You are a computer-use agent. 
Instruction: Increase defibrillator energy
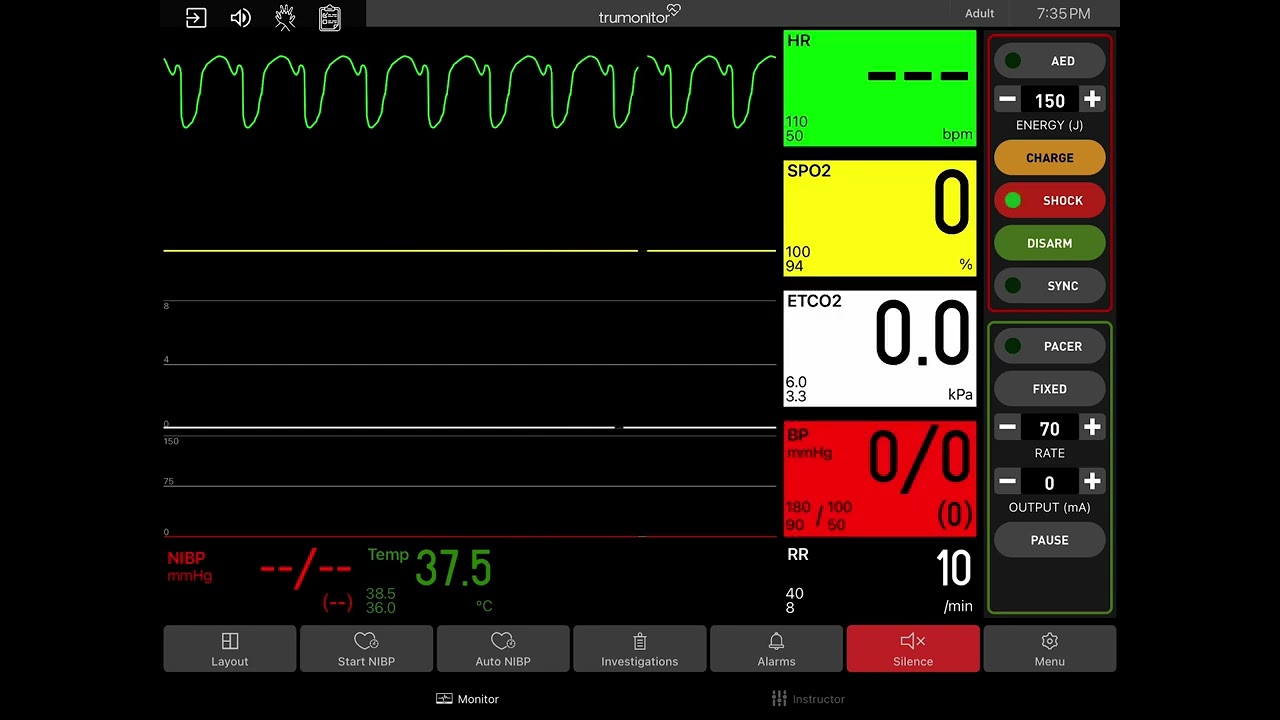point(1092,99)
